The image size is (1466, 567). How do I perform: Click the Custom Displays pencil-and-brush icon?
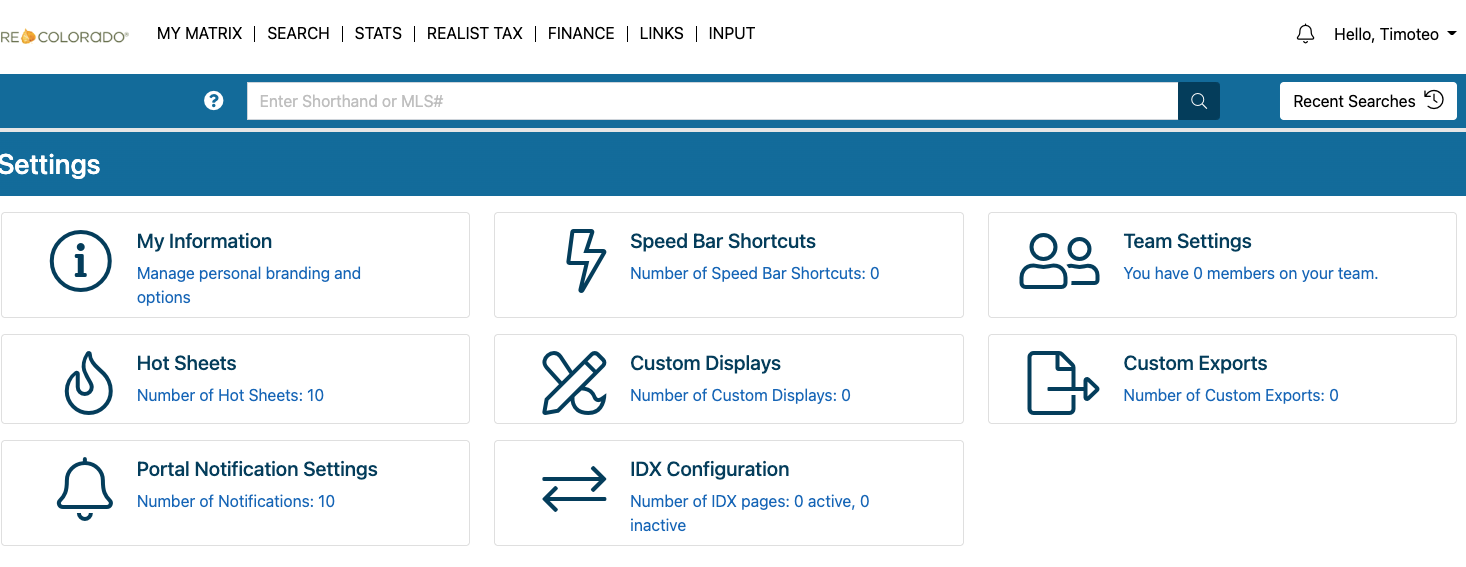(574, 383)
